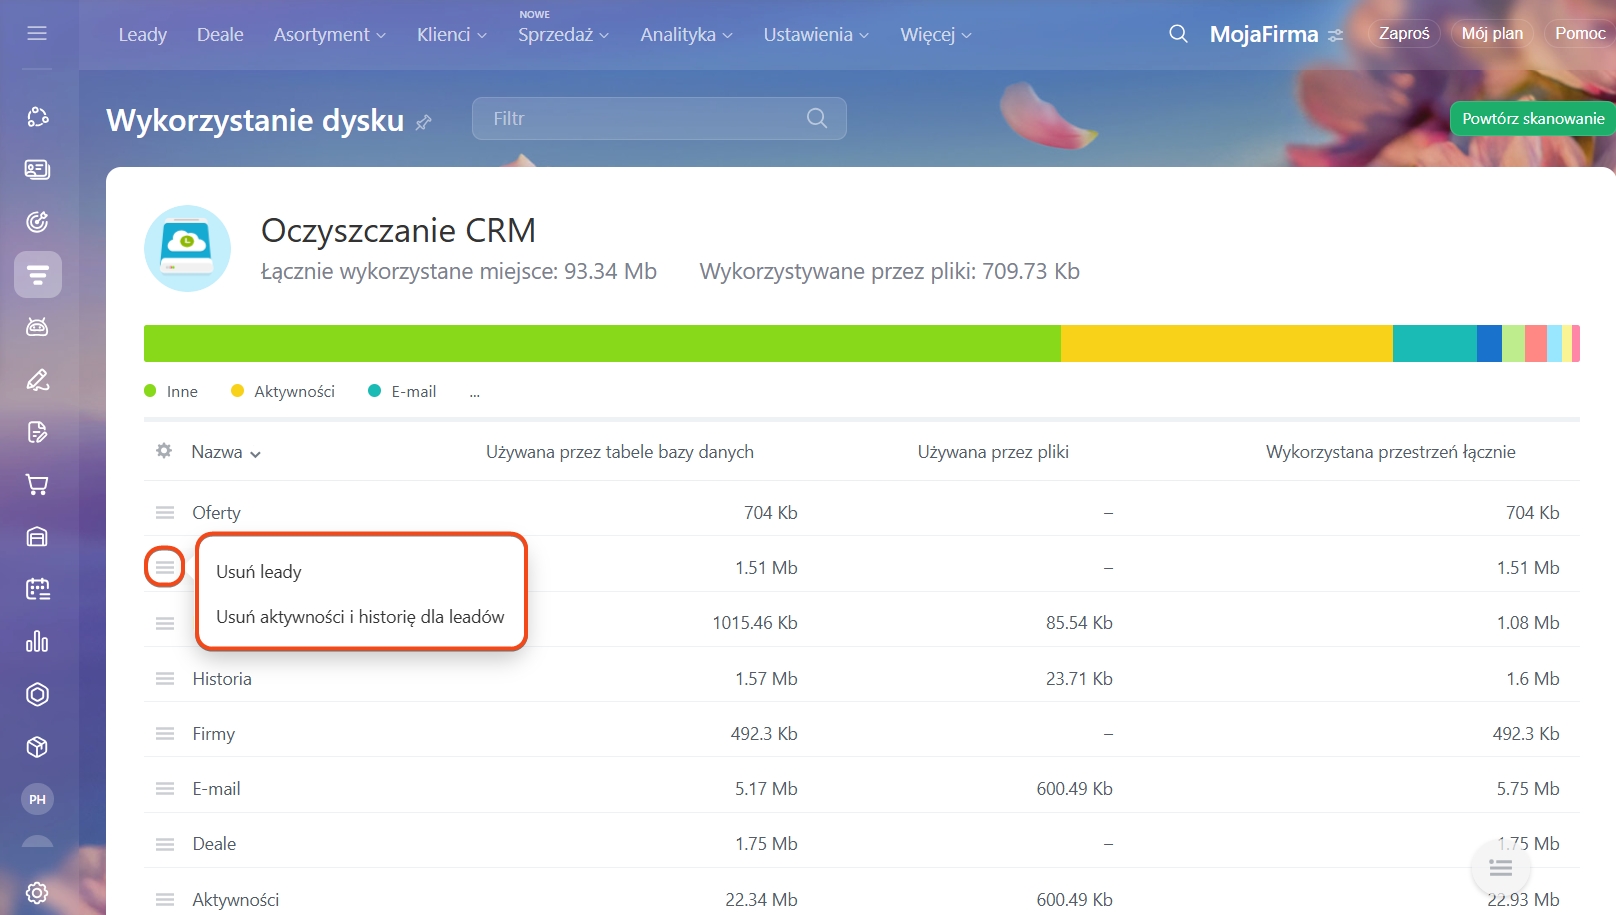Open the calendar icon in the sidebar
The width and height of the screenshot is (1616, 915).
[x=37, y=589]
